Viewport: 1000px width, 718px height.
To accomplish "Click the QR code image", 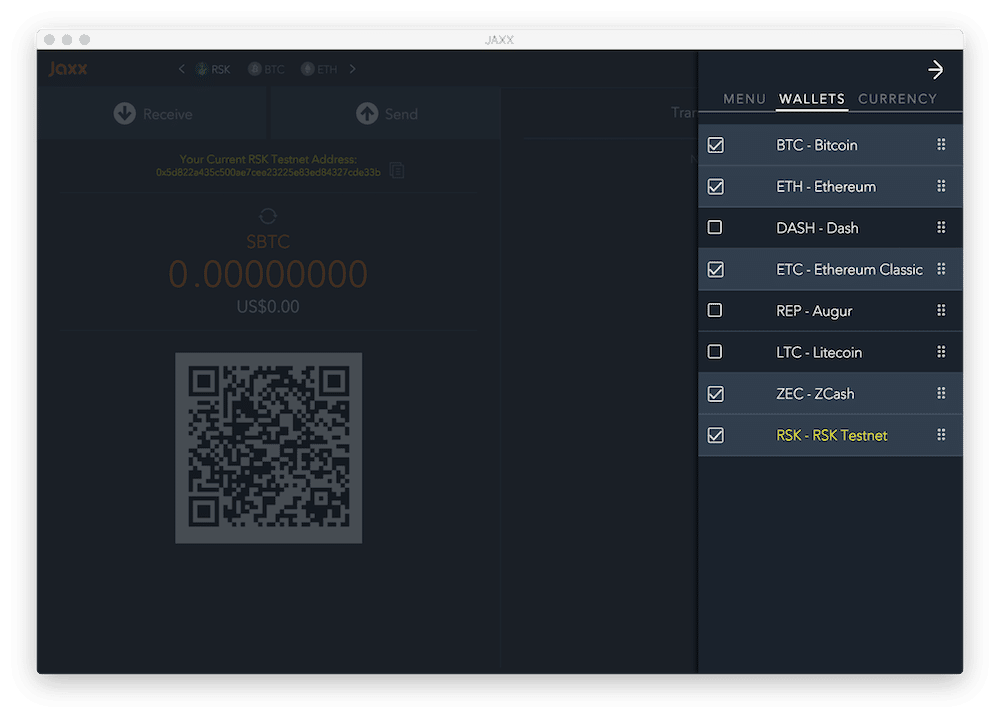I will (268, 448).
